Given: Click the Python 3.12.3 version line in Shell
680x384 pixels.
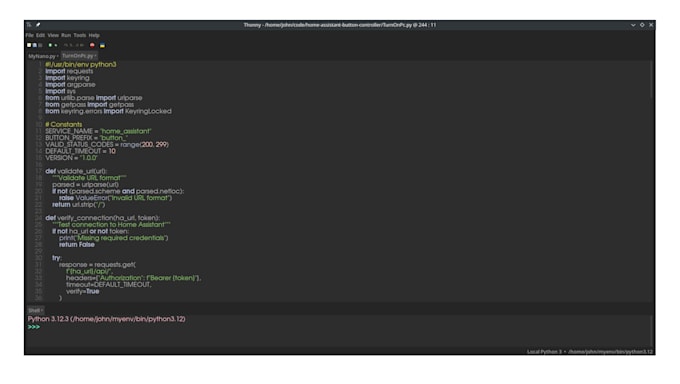Looking at the screenshot, I should (106, 319).
